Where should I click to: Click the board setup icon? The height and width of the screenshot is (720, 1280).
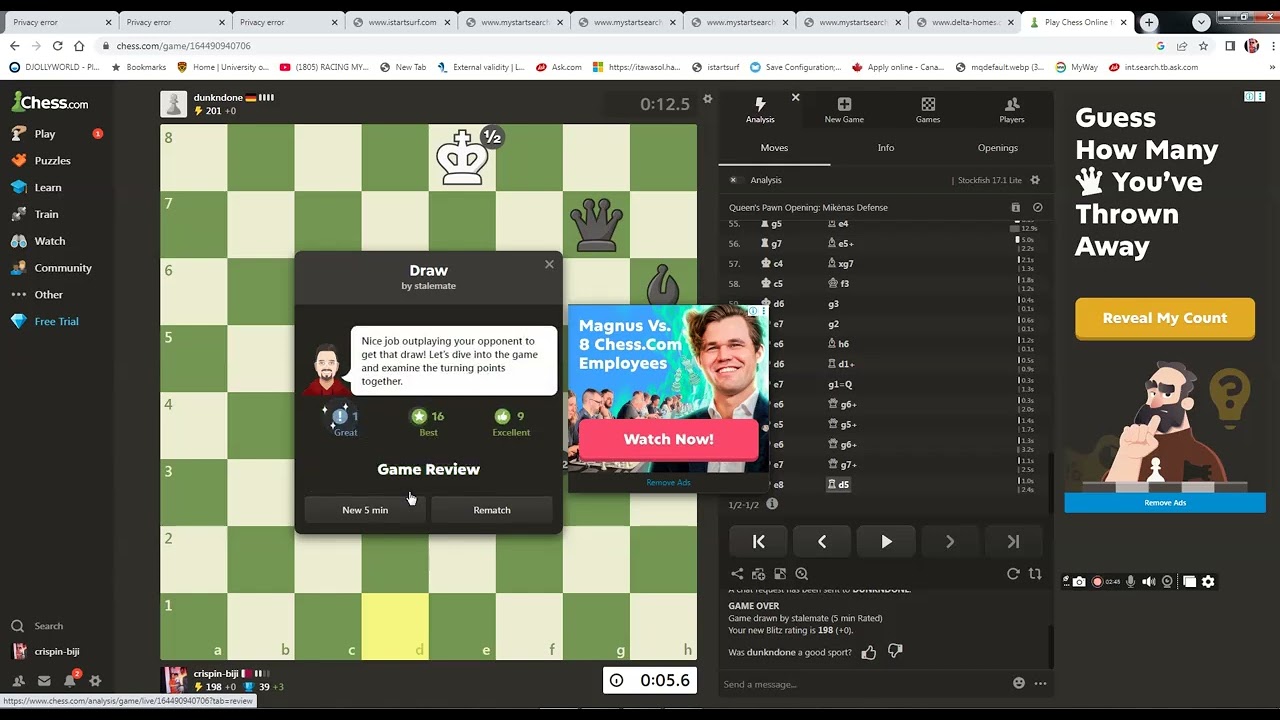pos(780,574)
